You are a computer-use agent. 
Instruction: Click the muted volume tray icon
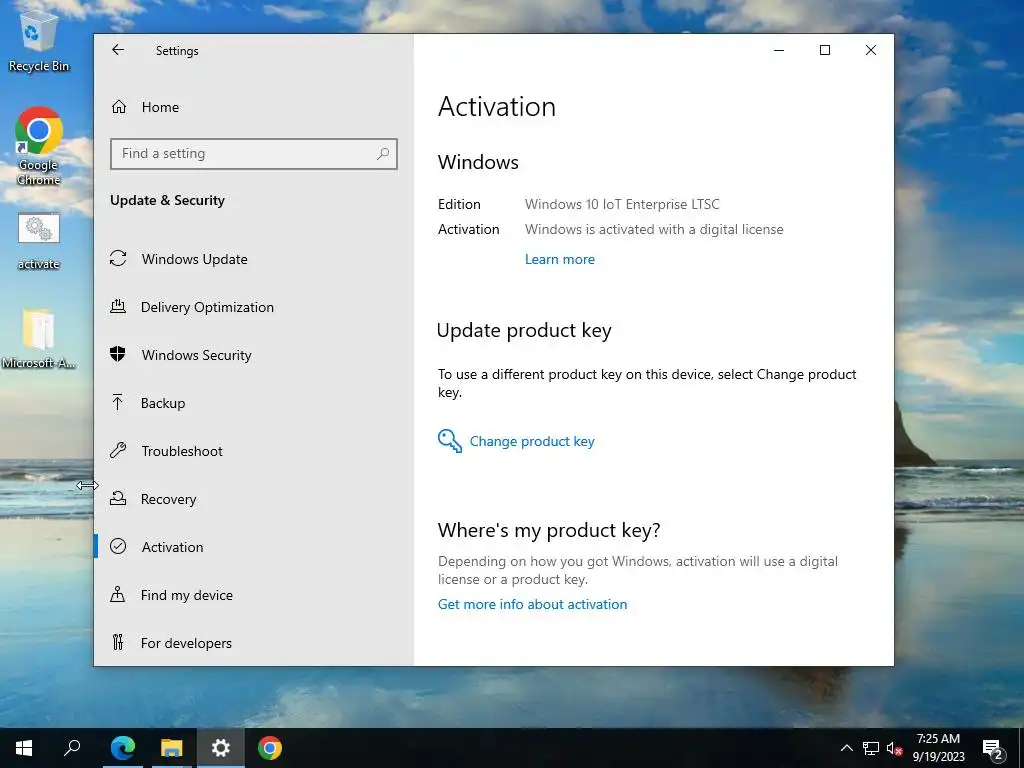click(894, 748)
